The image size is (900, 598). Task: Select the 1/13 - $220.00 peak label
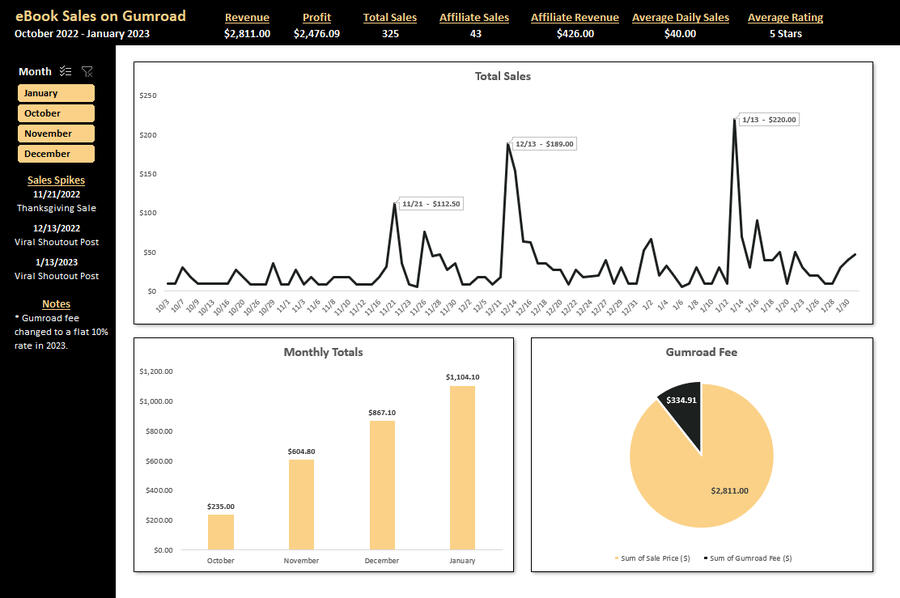768,120
